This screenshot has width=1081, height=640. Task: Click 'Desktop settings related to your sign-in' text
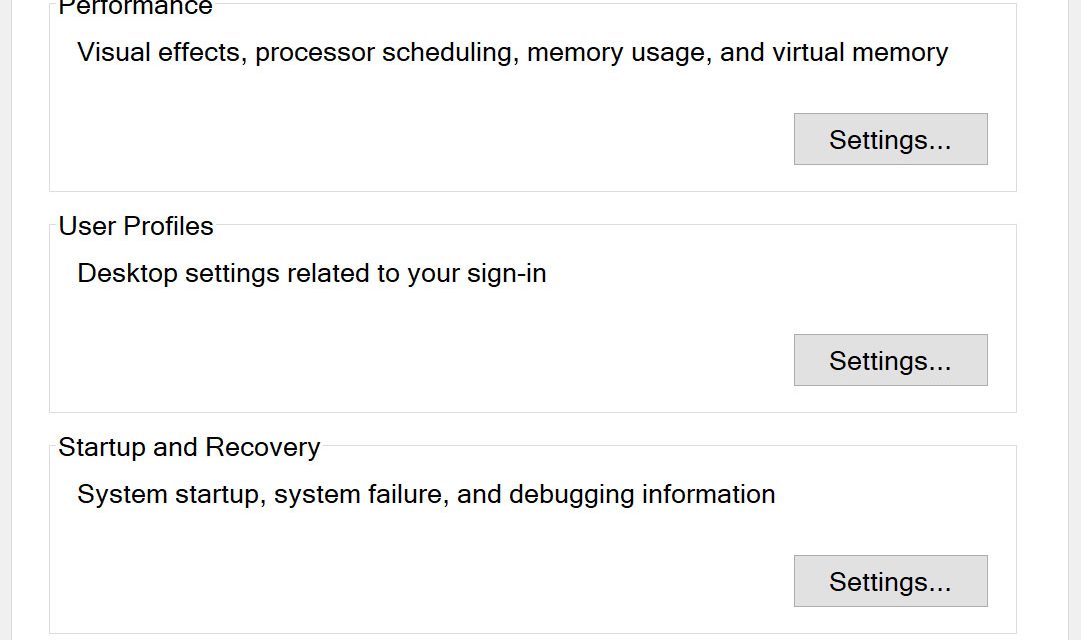[x=311, y=273]
